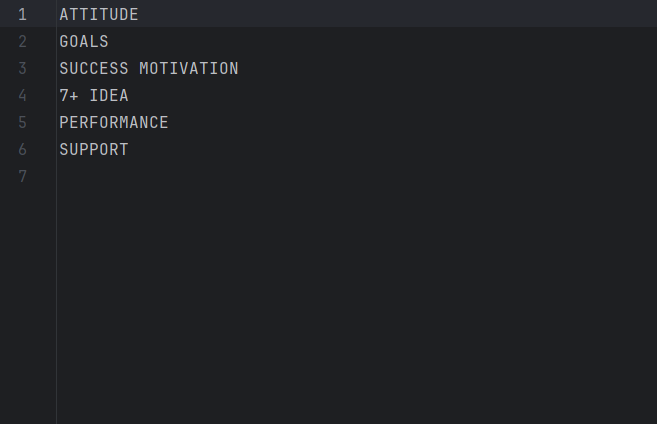
Task: Click the blank editor area below the text
Action: point(357,307)
